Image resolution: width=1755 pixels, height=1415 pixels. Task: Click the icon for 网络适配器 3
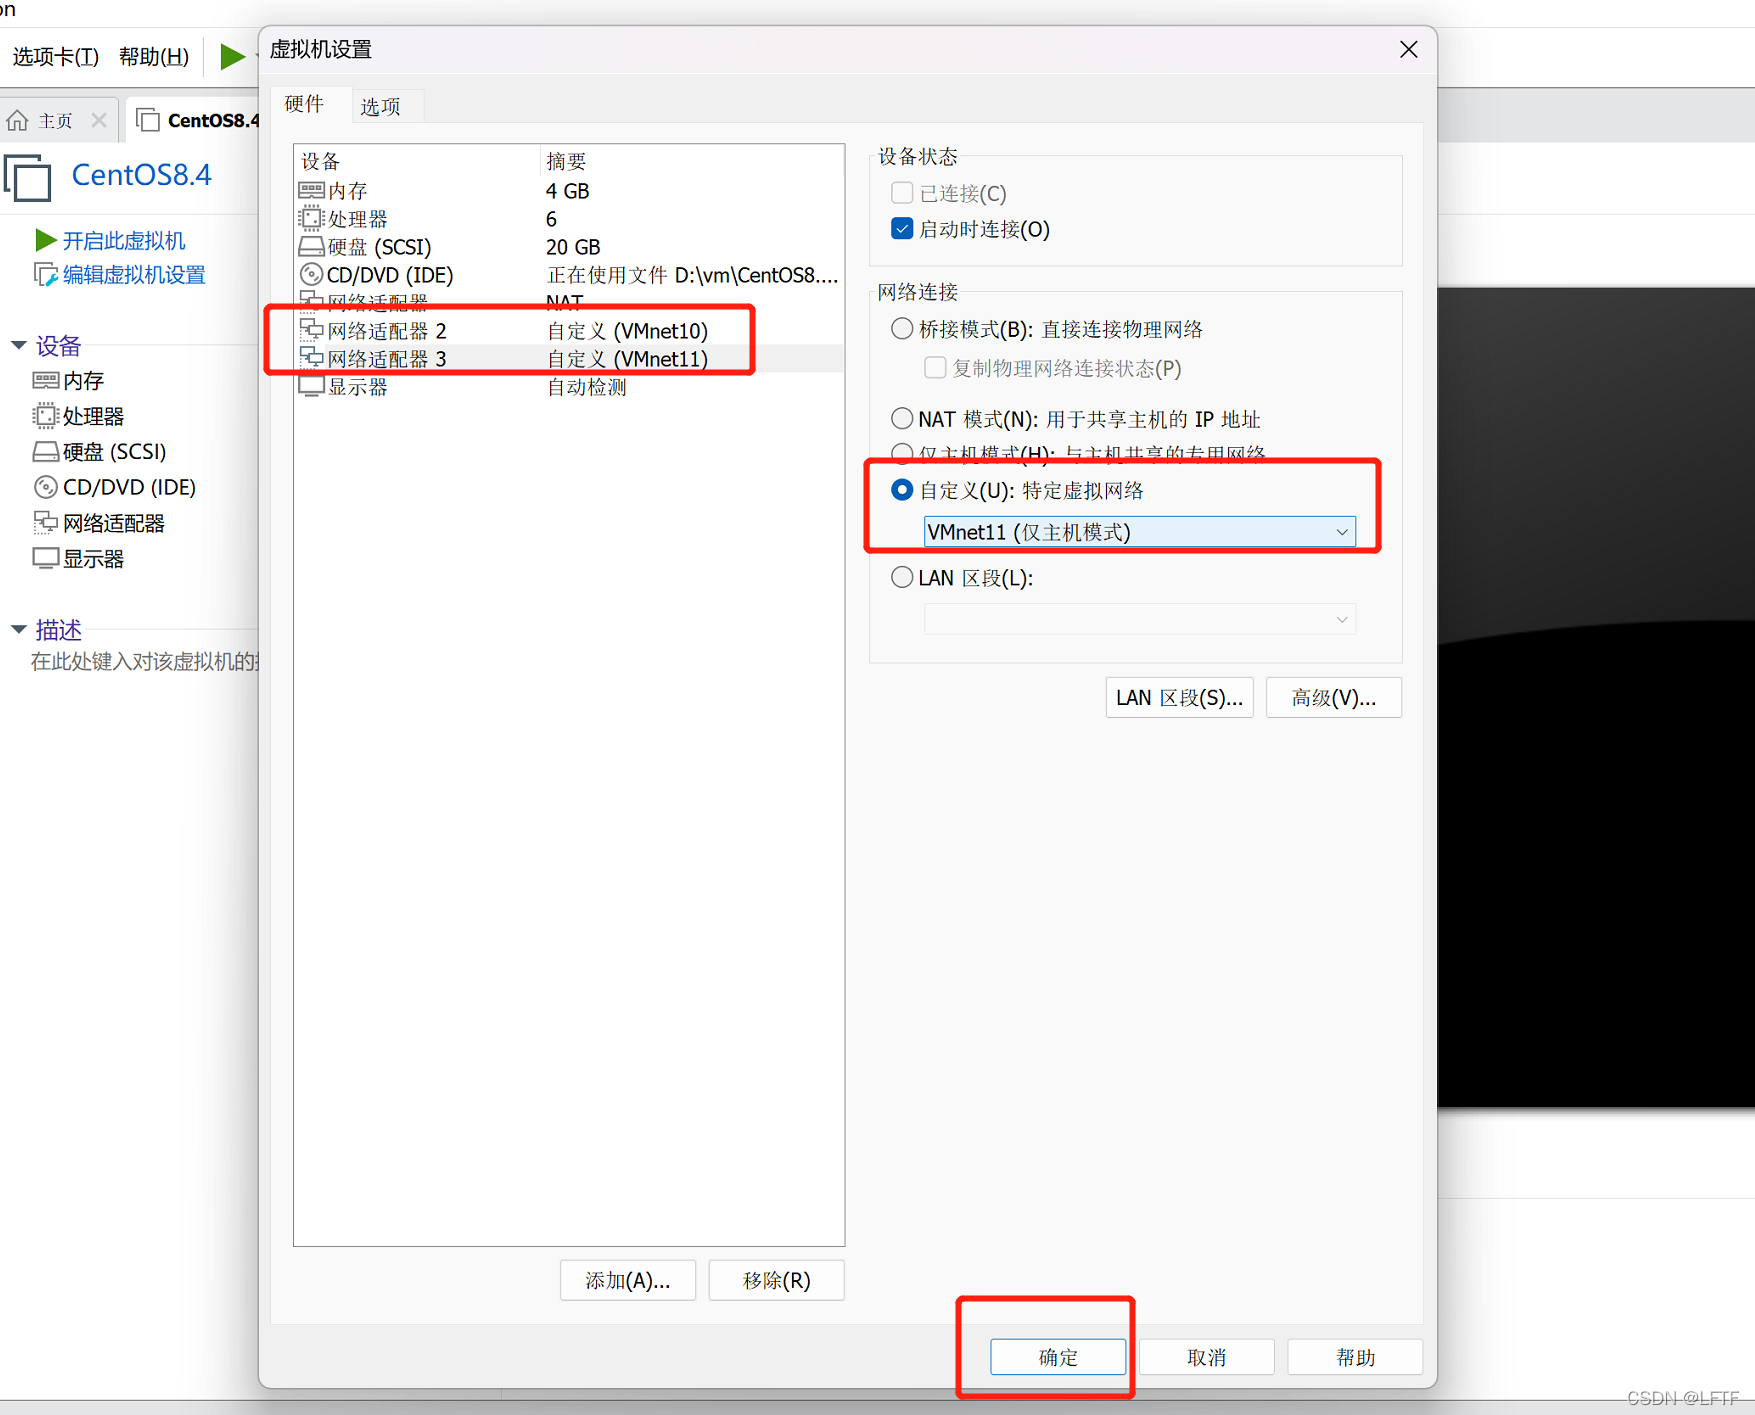pyautogui.click(x=311, y=358)
